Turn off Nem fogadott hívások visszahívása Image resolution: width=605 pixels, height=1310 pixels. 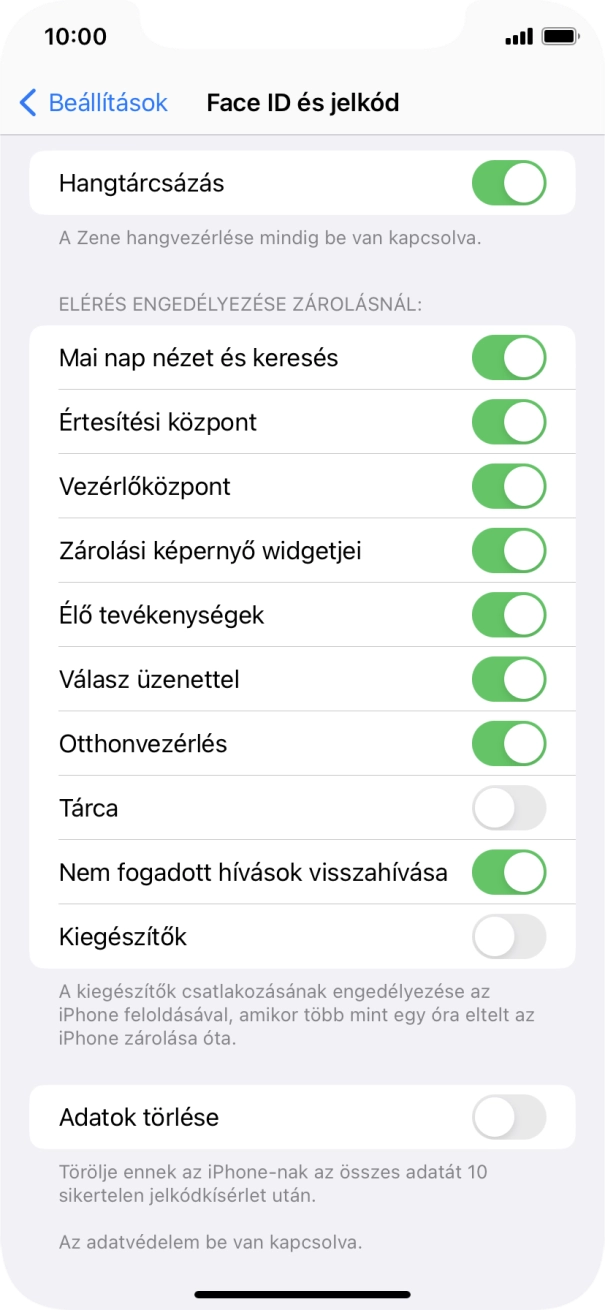tap(508, 872)
